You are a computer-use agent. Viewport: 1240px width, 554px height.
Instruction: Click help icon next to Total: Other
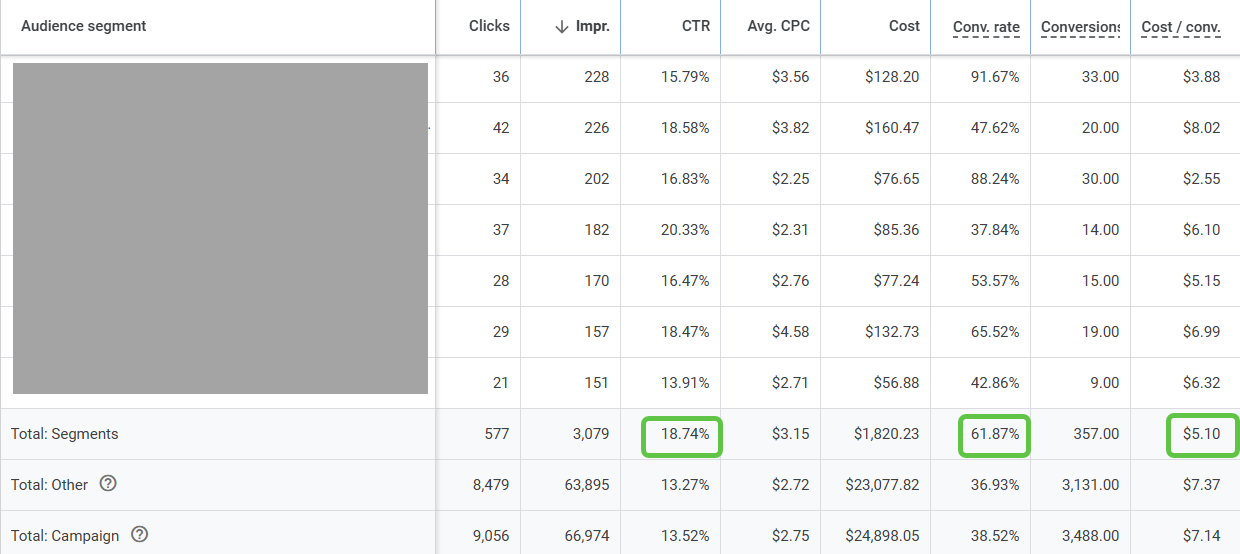tap(108, 484)
